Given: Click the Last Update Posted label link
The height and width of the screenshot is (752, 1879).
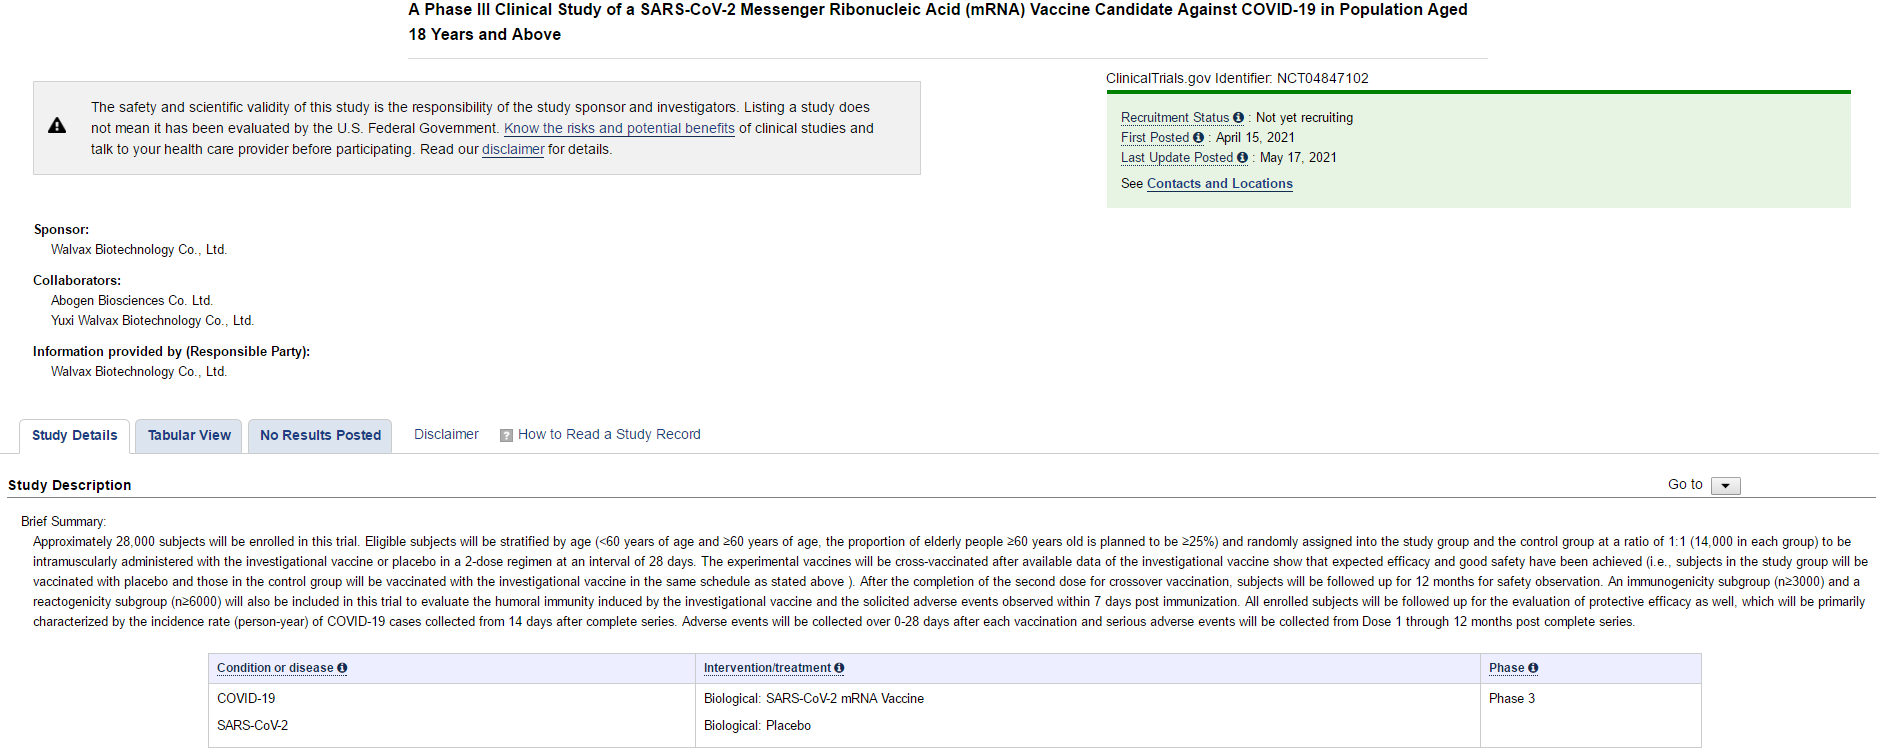Looking at the screenshot, I should click(x=1176, y=158).
